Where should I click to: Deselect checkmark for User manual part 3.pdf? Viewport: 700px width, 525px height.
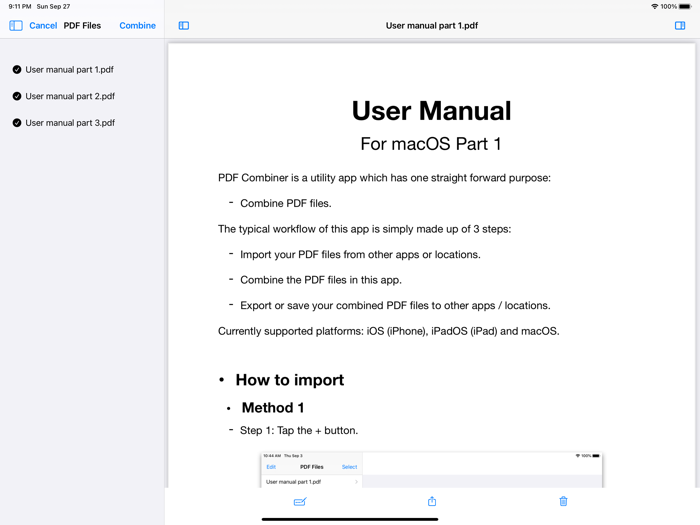[x=17, y=123]
